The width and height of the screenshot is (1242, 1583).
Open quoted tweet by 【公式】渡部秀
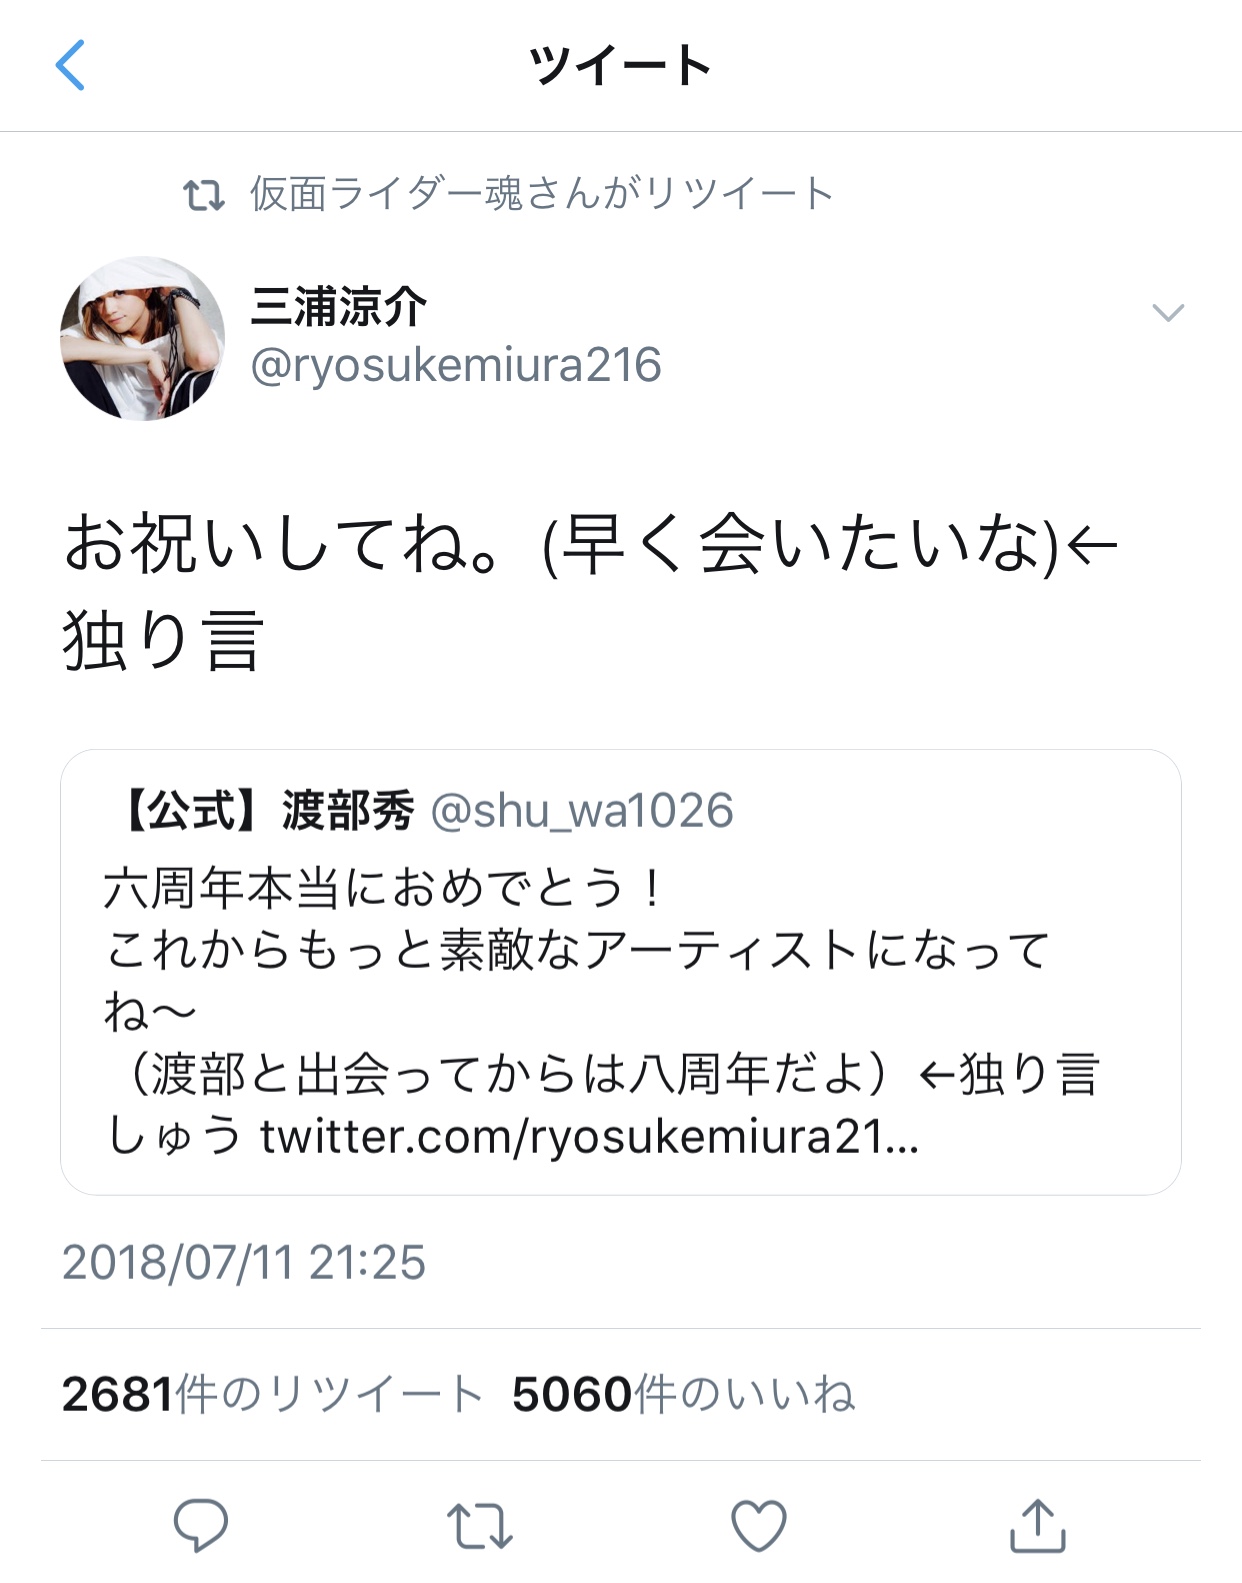[621, 972]
